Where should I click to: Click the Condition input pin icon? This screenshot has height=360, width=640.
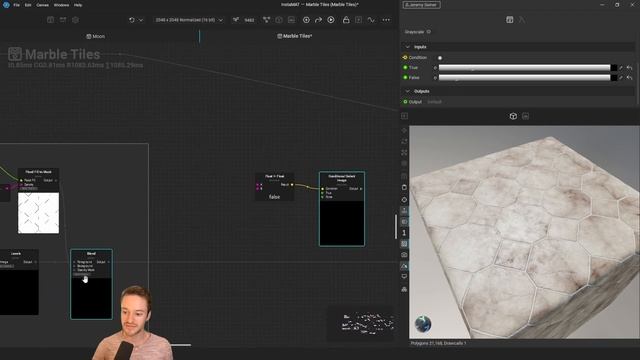pyautogui.click(x=405, y=58)
